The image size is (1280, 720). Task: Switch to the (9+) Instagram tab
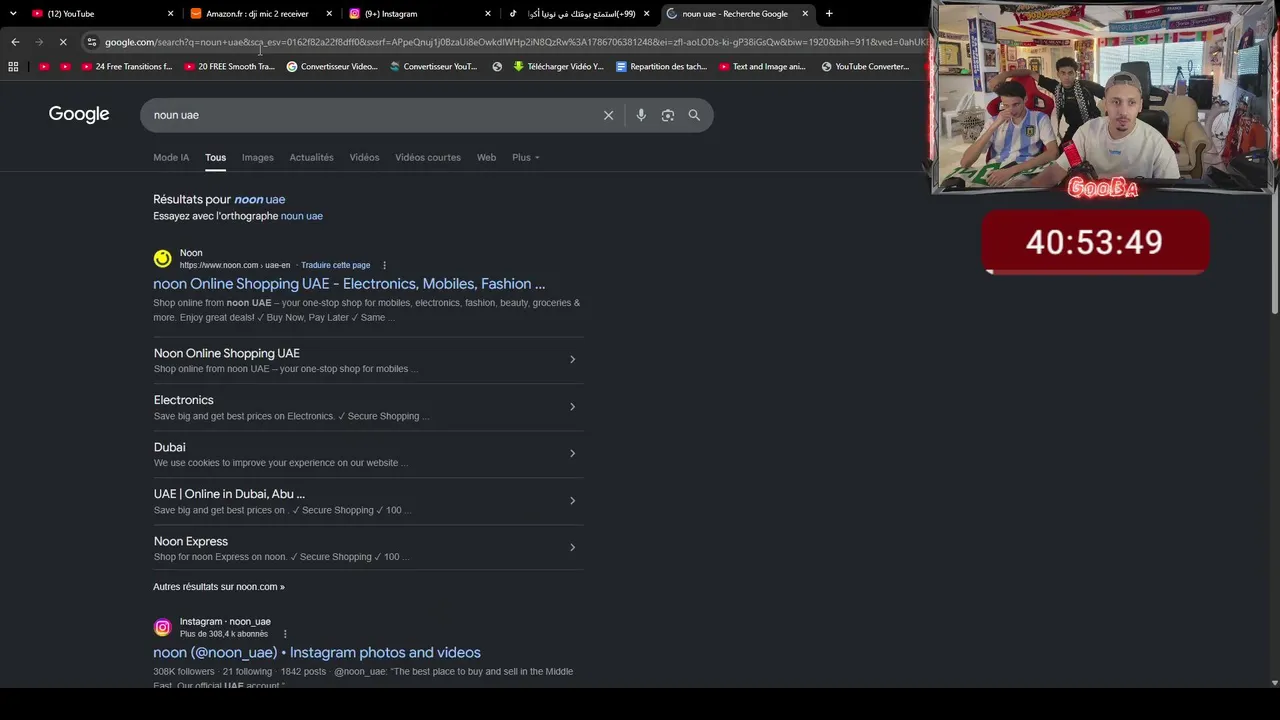(x=419, y=14)
